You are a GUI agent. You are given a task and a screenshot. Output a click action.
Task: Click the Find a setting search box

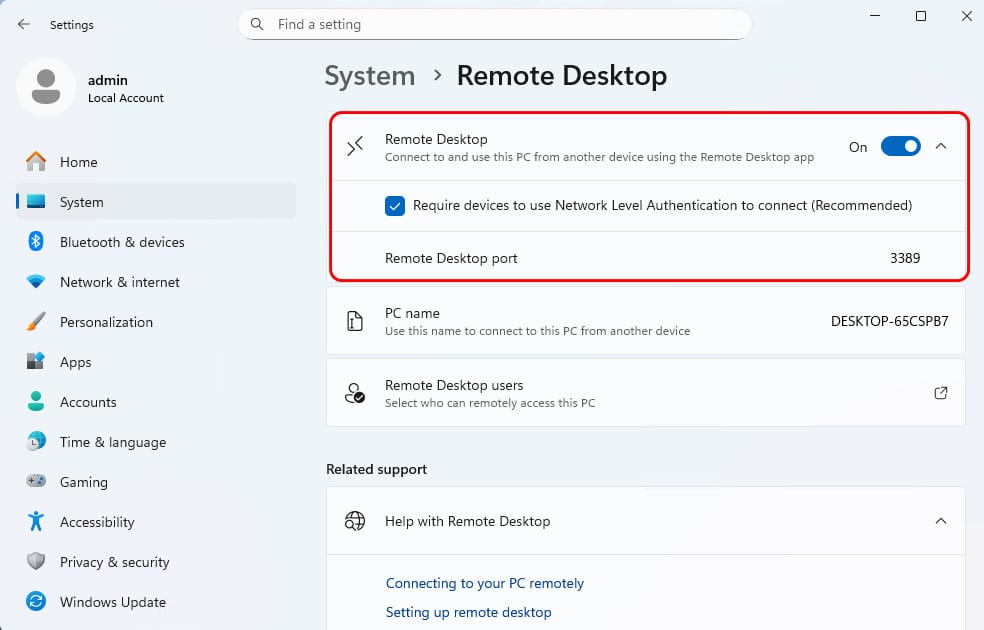[x=495, y=24]
